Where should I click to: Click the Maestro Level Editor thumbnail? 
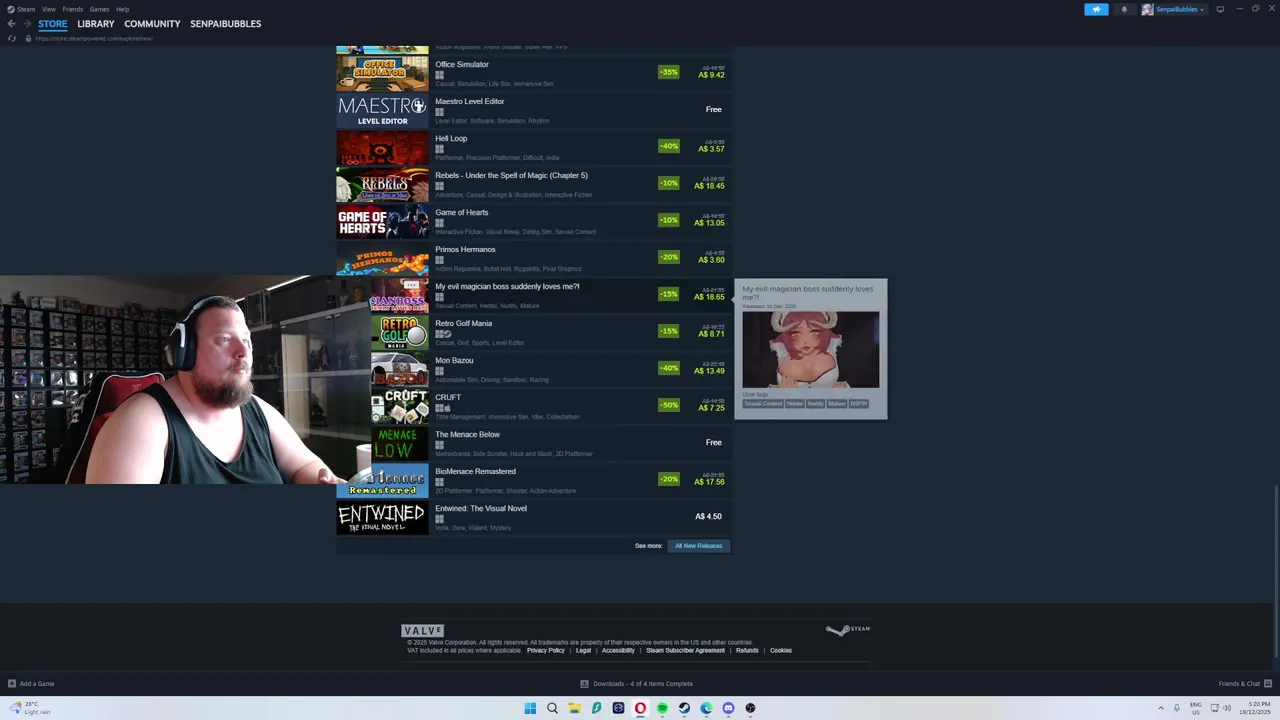(382, 110)
